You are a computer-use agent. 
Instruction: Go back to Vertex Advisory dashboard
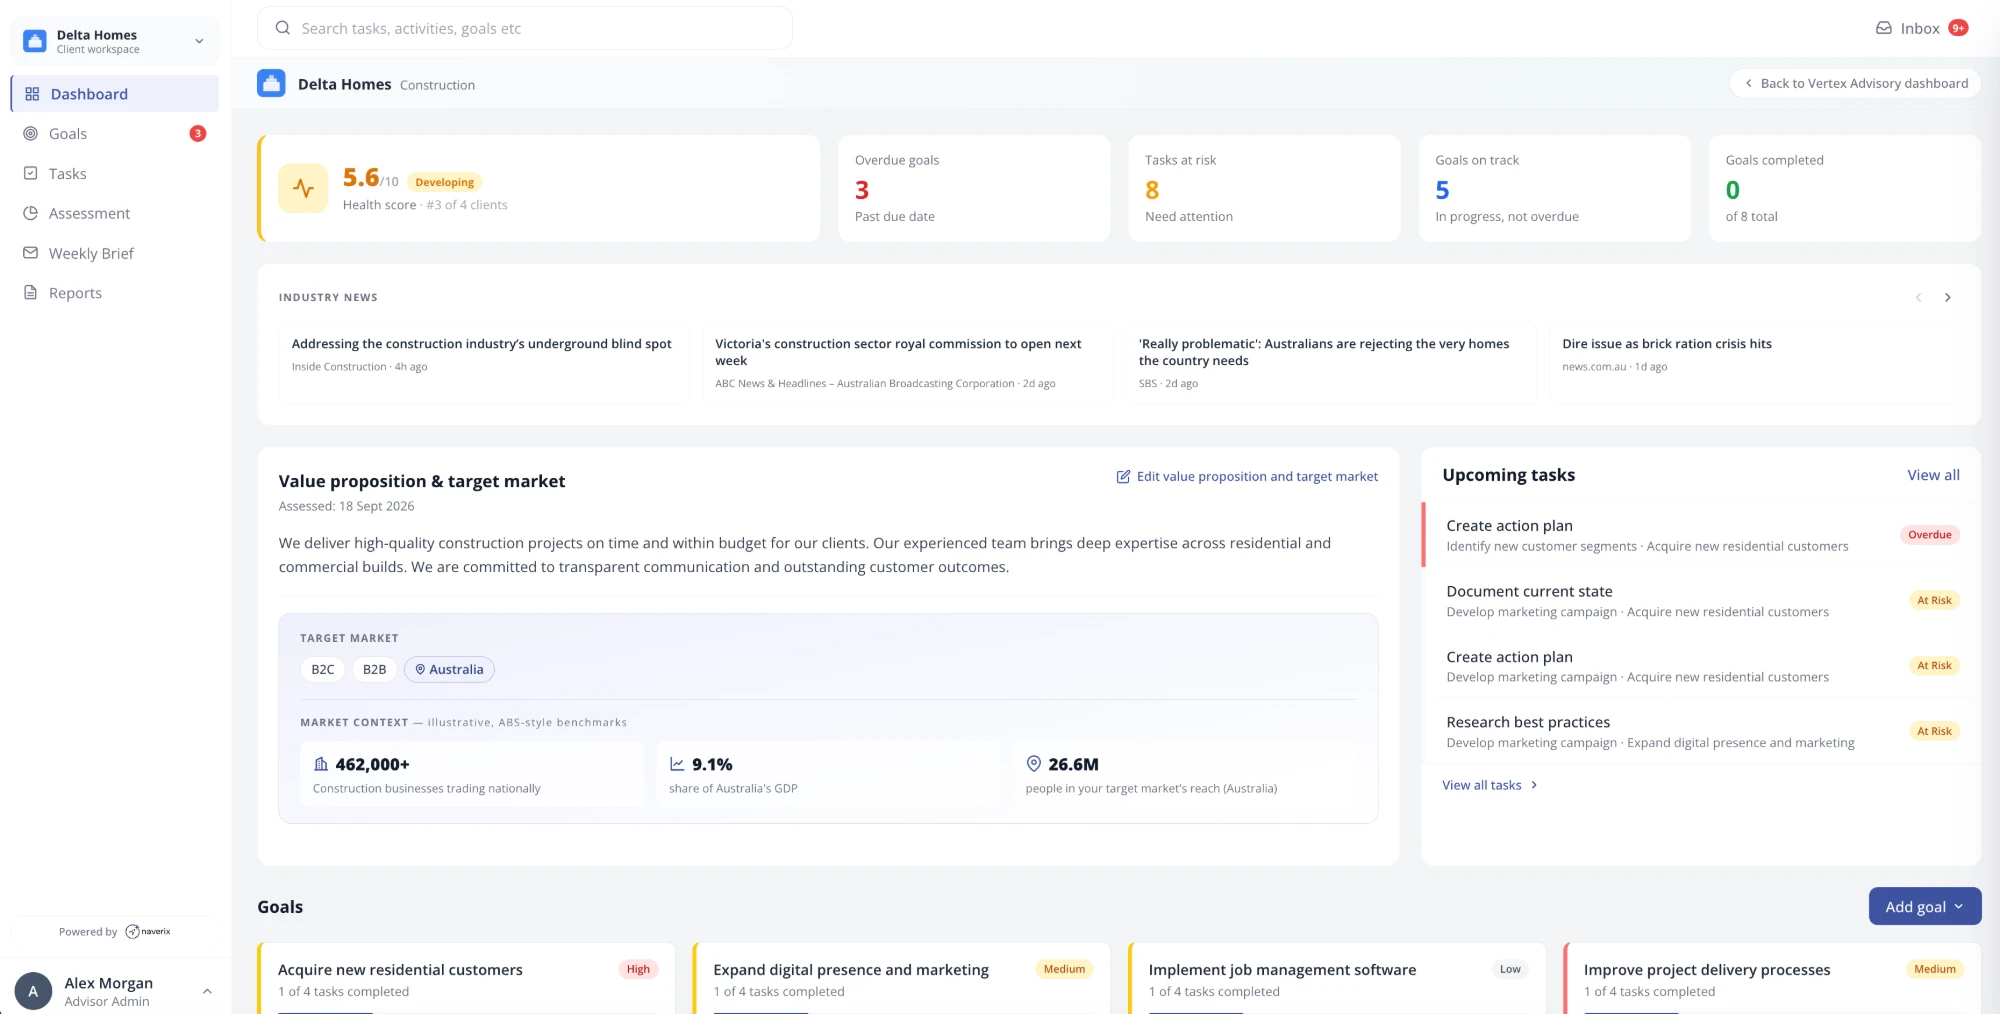[1856, 83]
